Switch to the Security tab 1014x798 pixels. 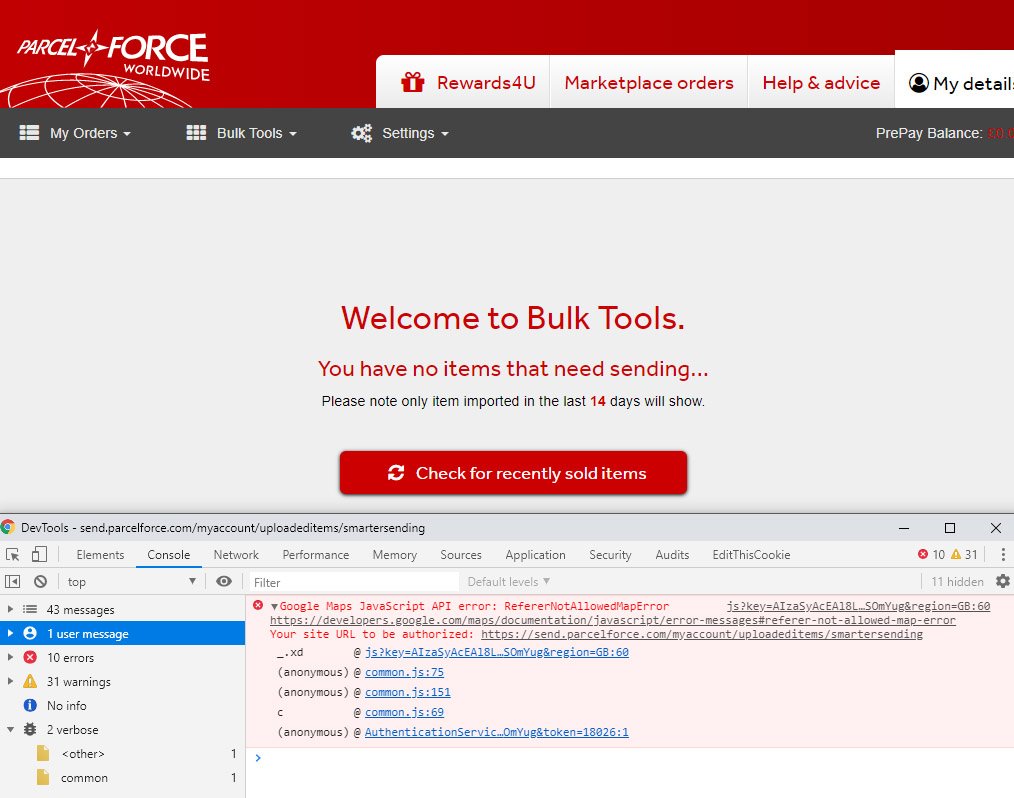click(x=610, y=555)
